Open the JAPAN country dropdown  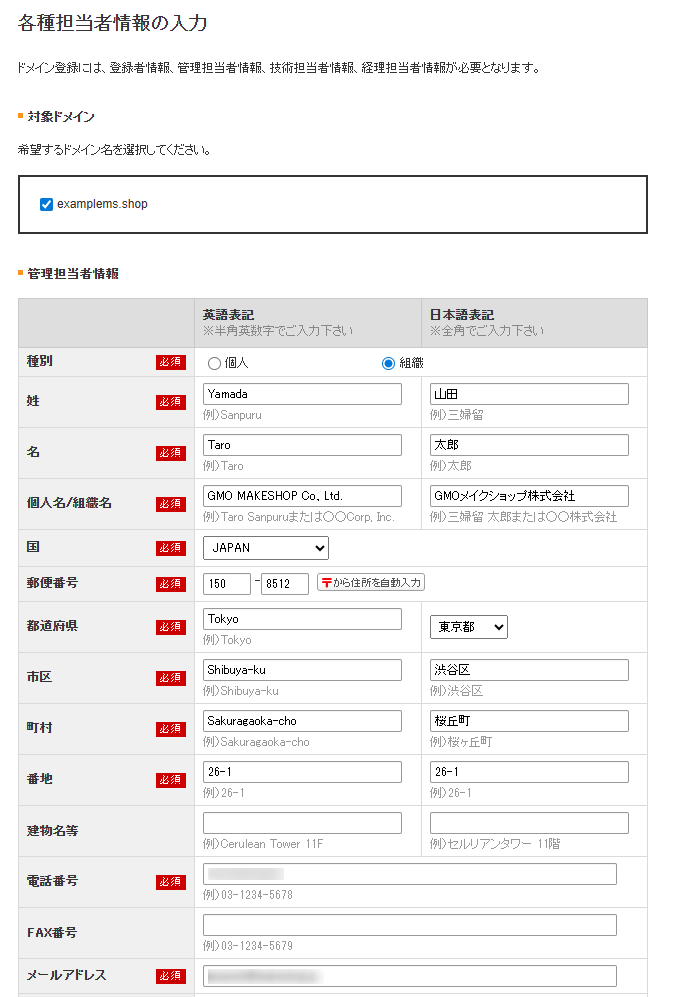(266, 548)
